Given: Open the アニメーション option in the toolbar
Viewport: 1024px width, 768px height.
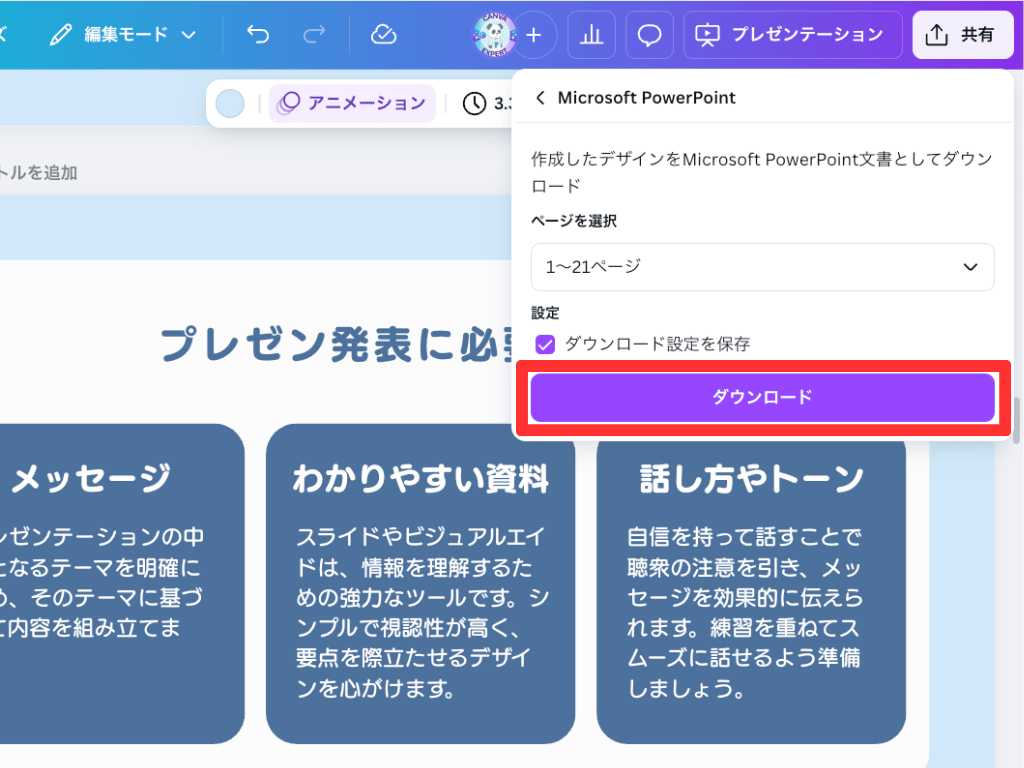Looking at the screenshot, I should tap(353, 103).
